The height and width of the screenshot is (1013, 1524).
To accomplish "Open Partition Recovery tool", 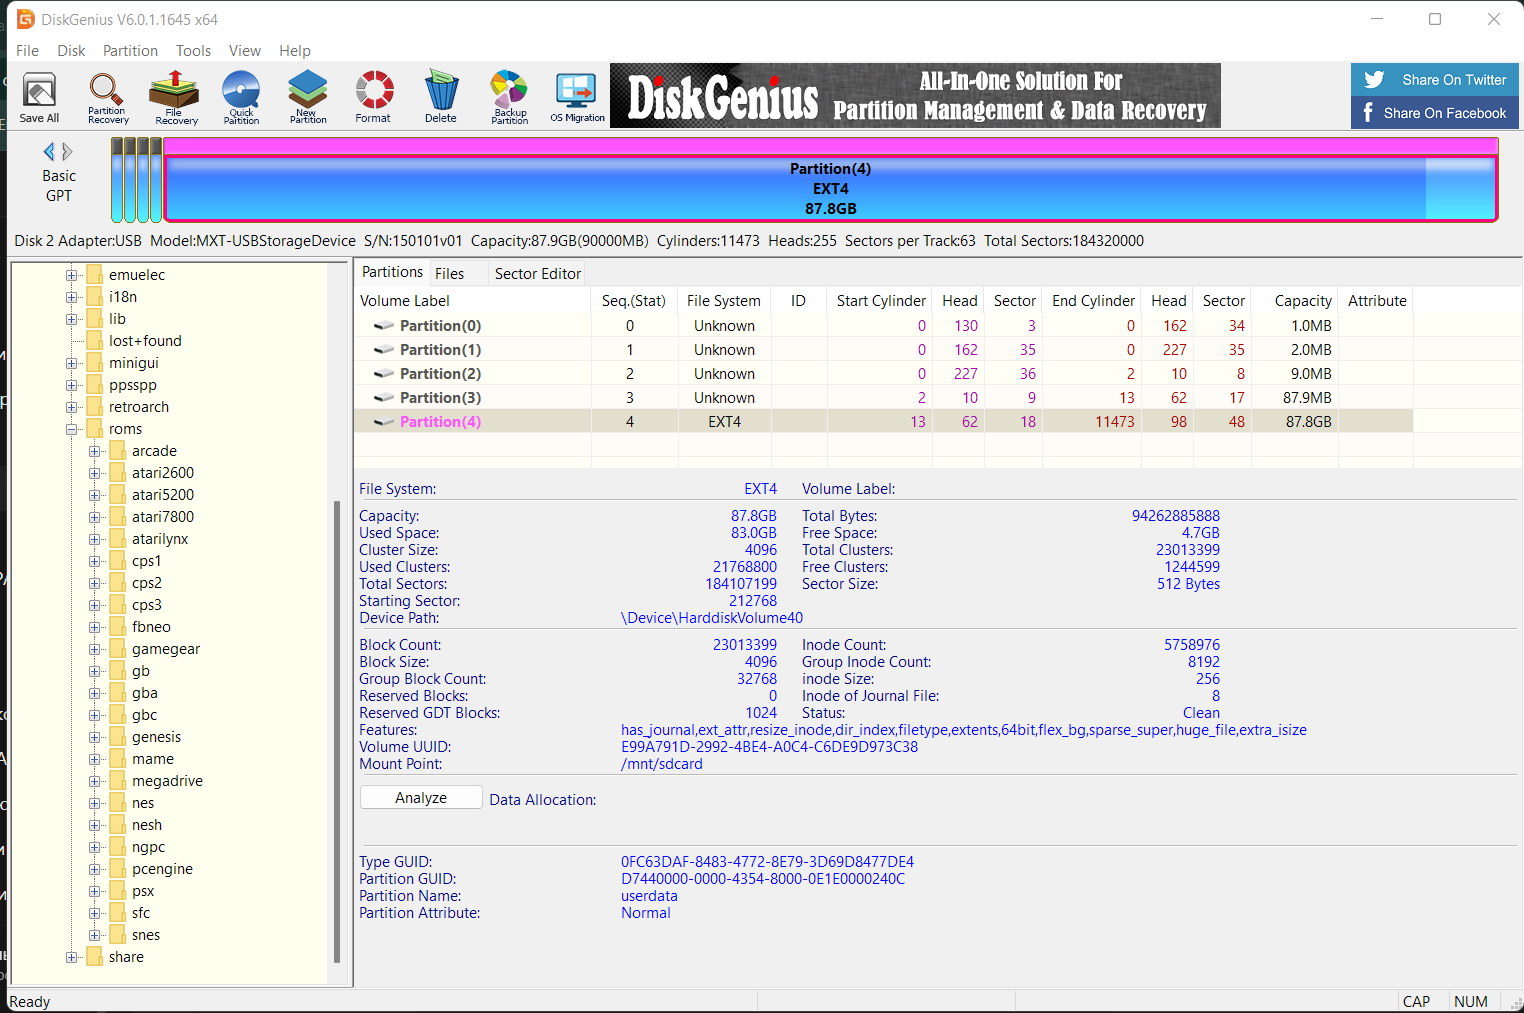I will coord(107,97).
